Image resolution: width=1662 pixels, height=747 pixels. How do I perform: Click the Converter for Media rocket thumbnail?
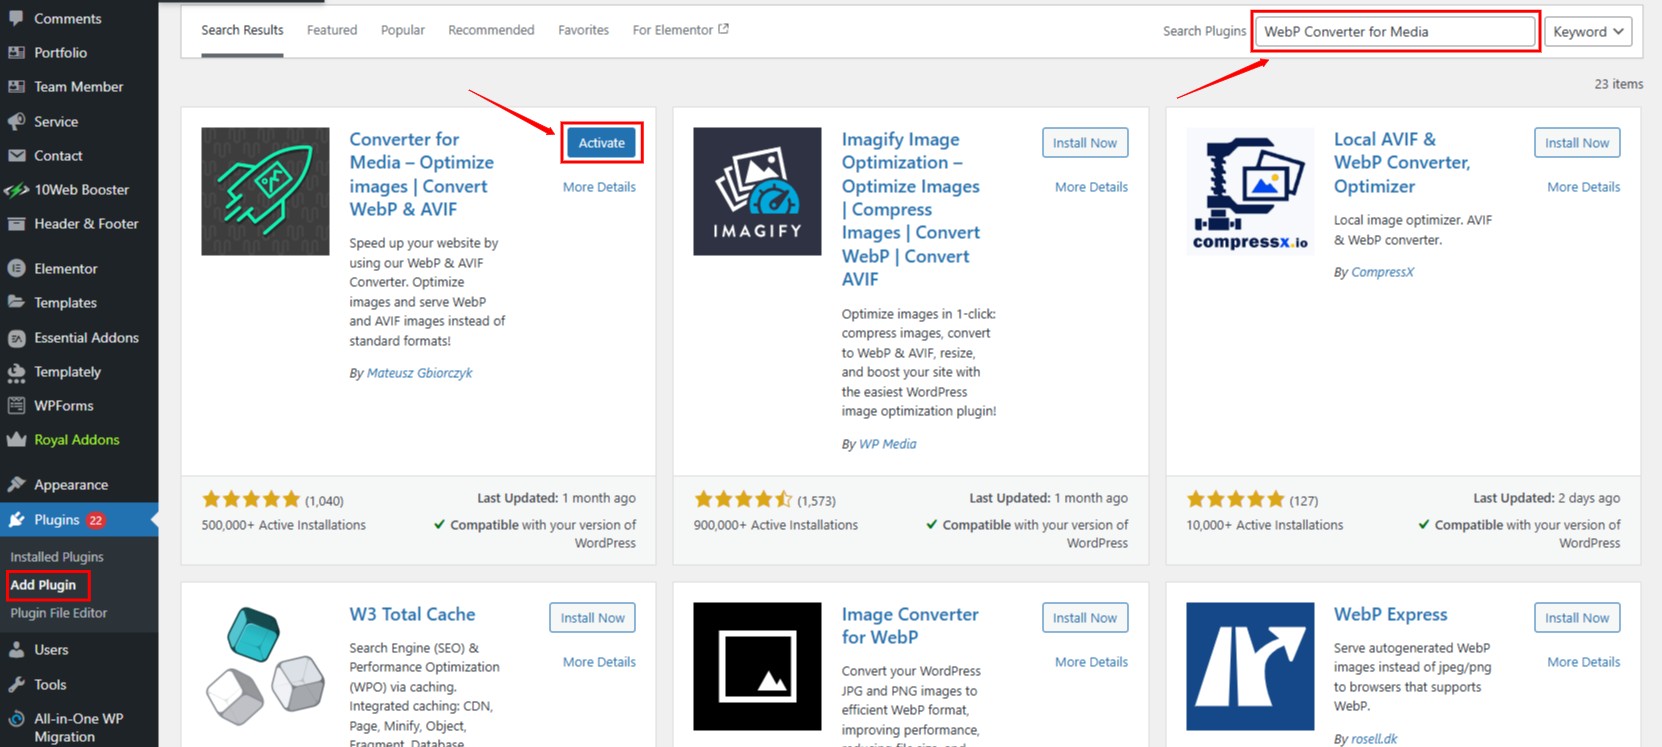click(x=265, y=191)
